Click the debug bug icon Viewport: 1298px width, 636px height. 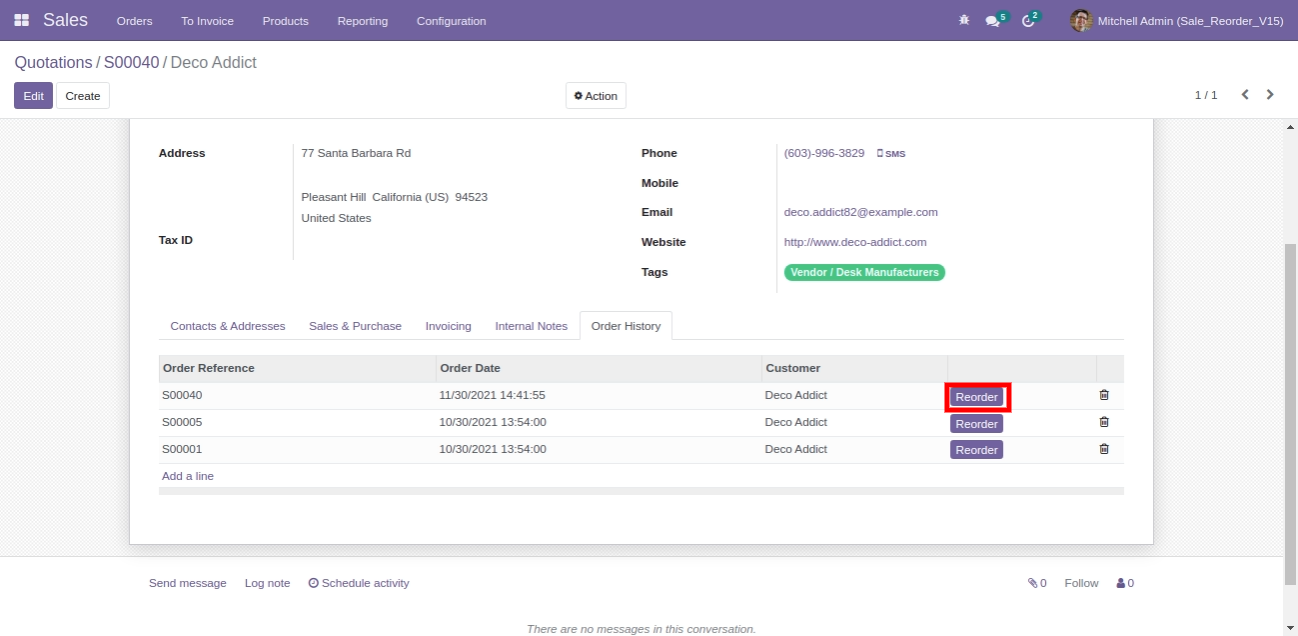pos(964,20)
